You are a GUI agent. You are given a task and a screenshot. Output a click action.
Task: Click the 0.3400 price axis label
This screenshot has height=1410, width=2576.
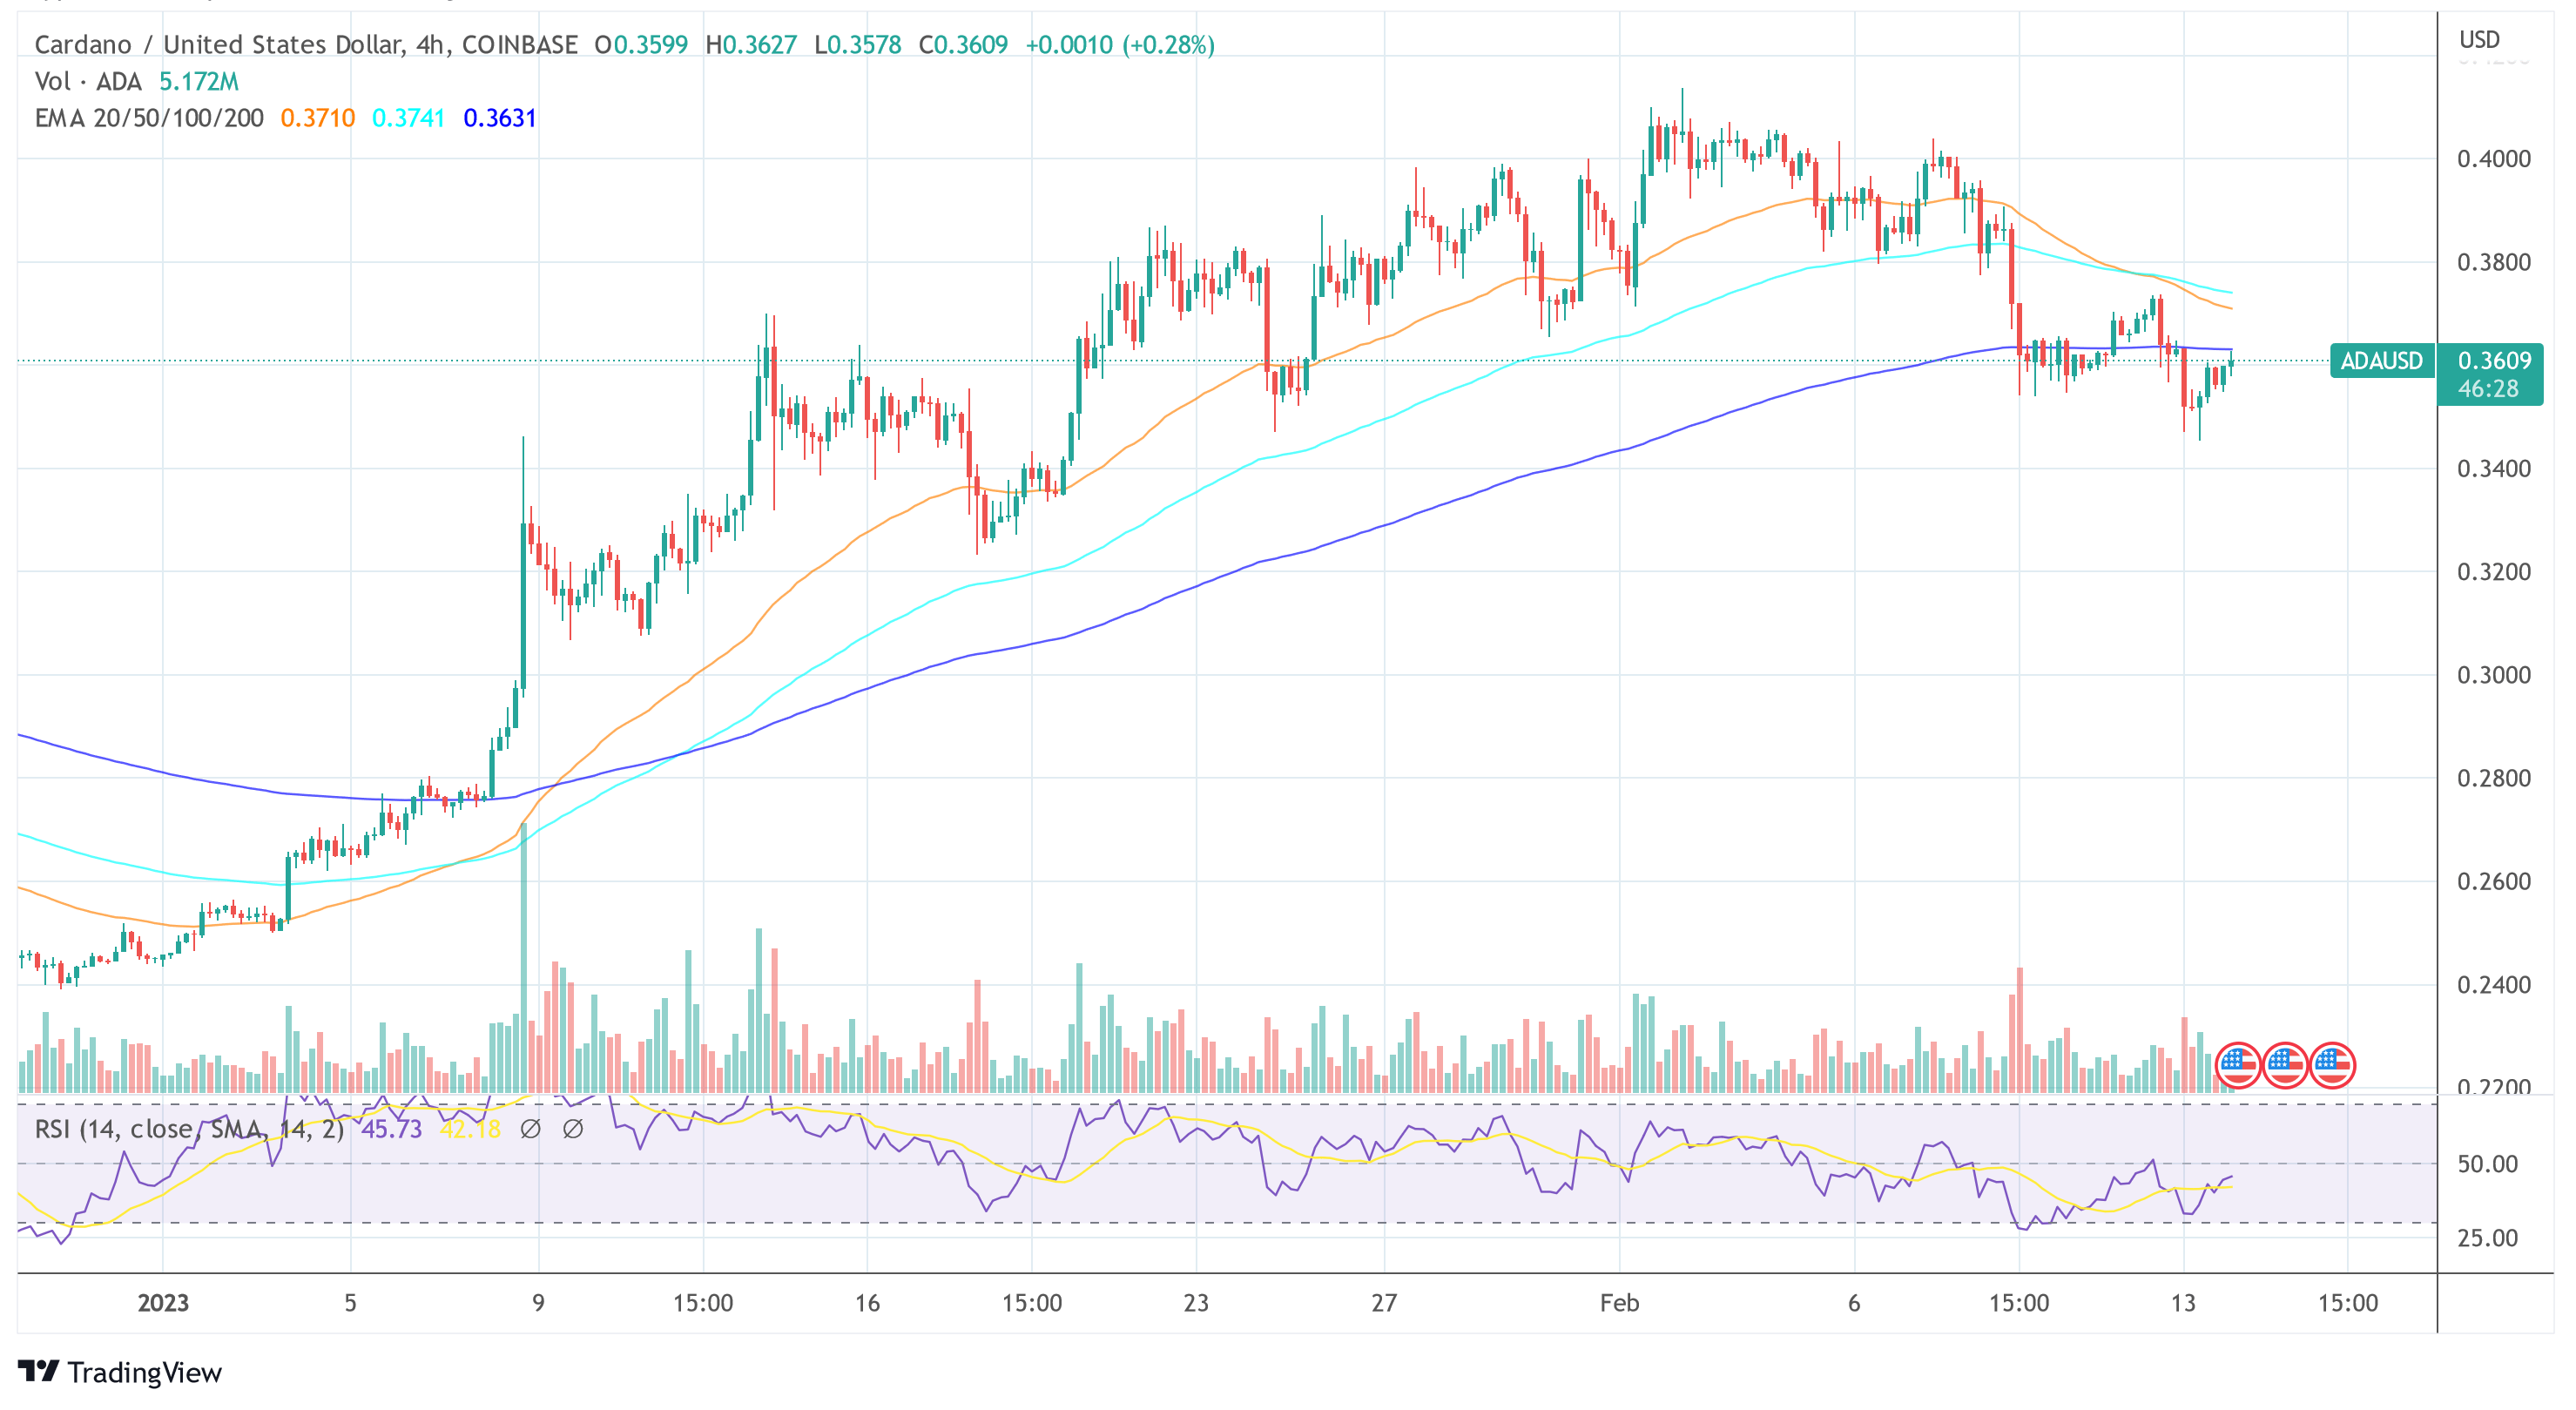tap(2494, 468)
